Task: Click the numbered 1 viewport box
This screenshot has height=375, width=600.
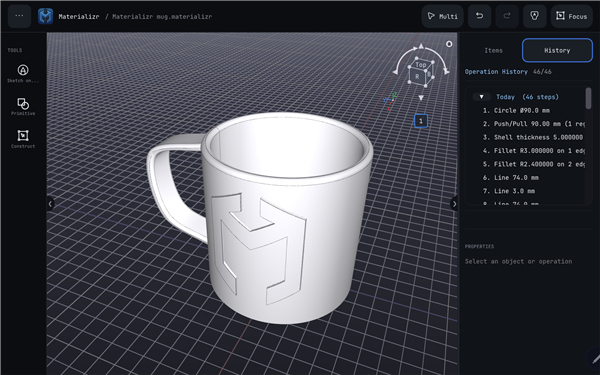Action: pos(421,121)
